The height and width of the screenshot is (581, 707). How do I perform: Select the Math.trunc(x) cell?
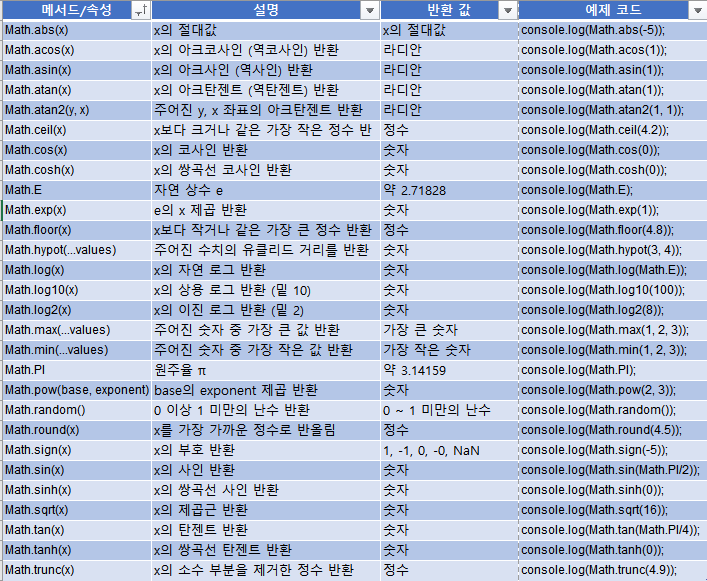click(x=77, y=570)
